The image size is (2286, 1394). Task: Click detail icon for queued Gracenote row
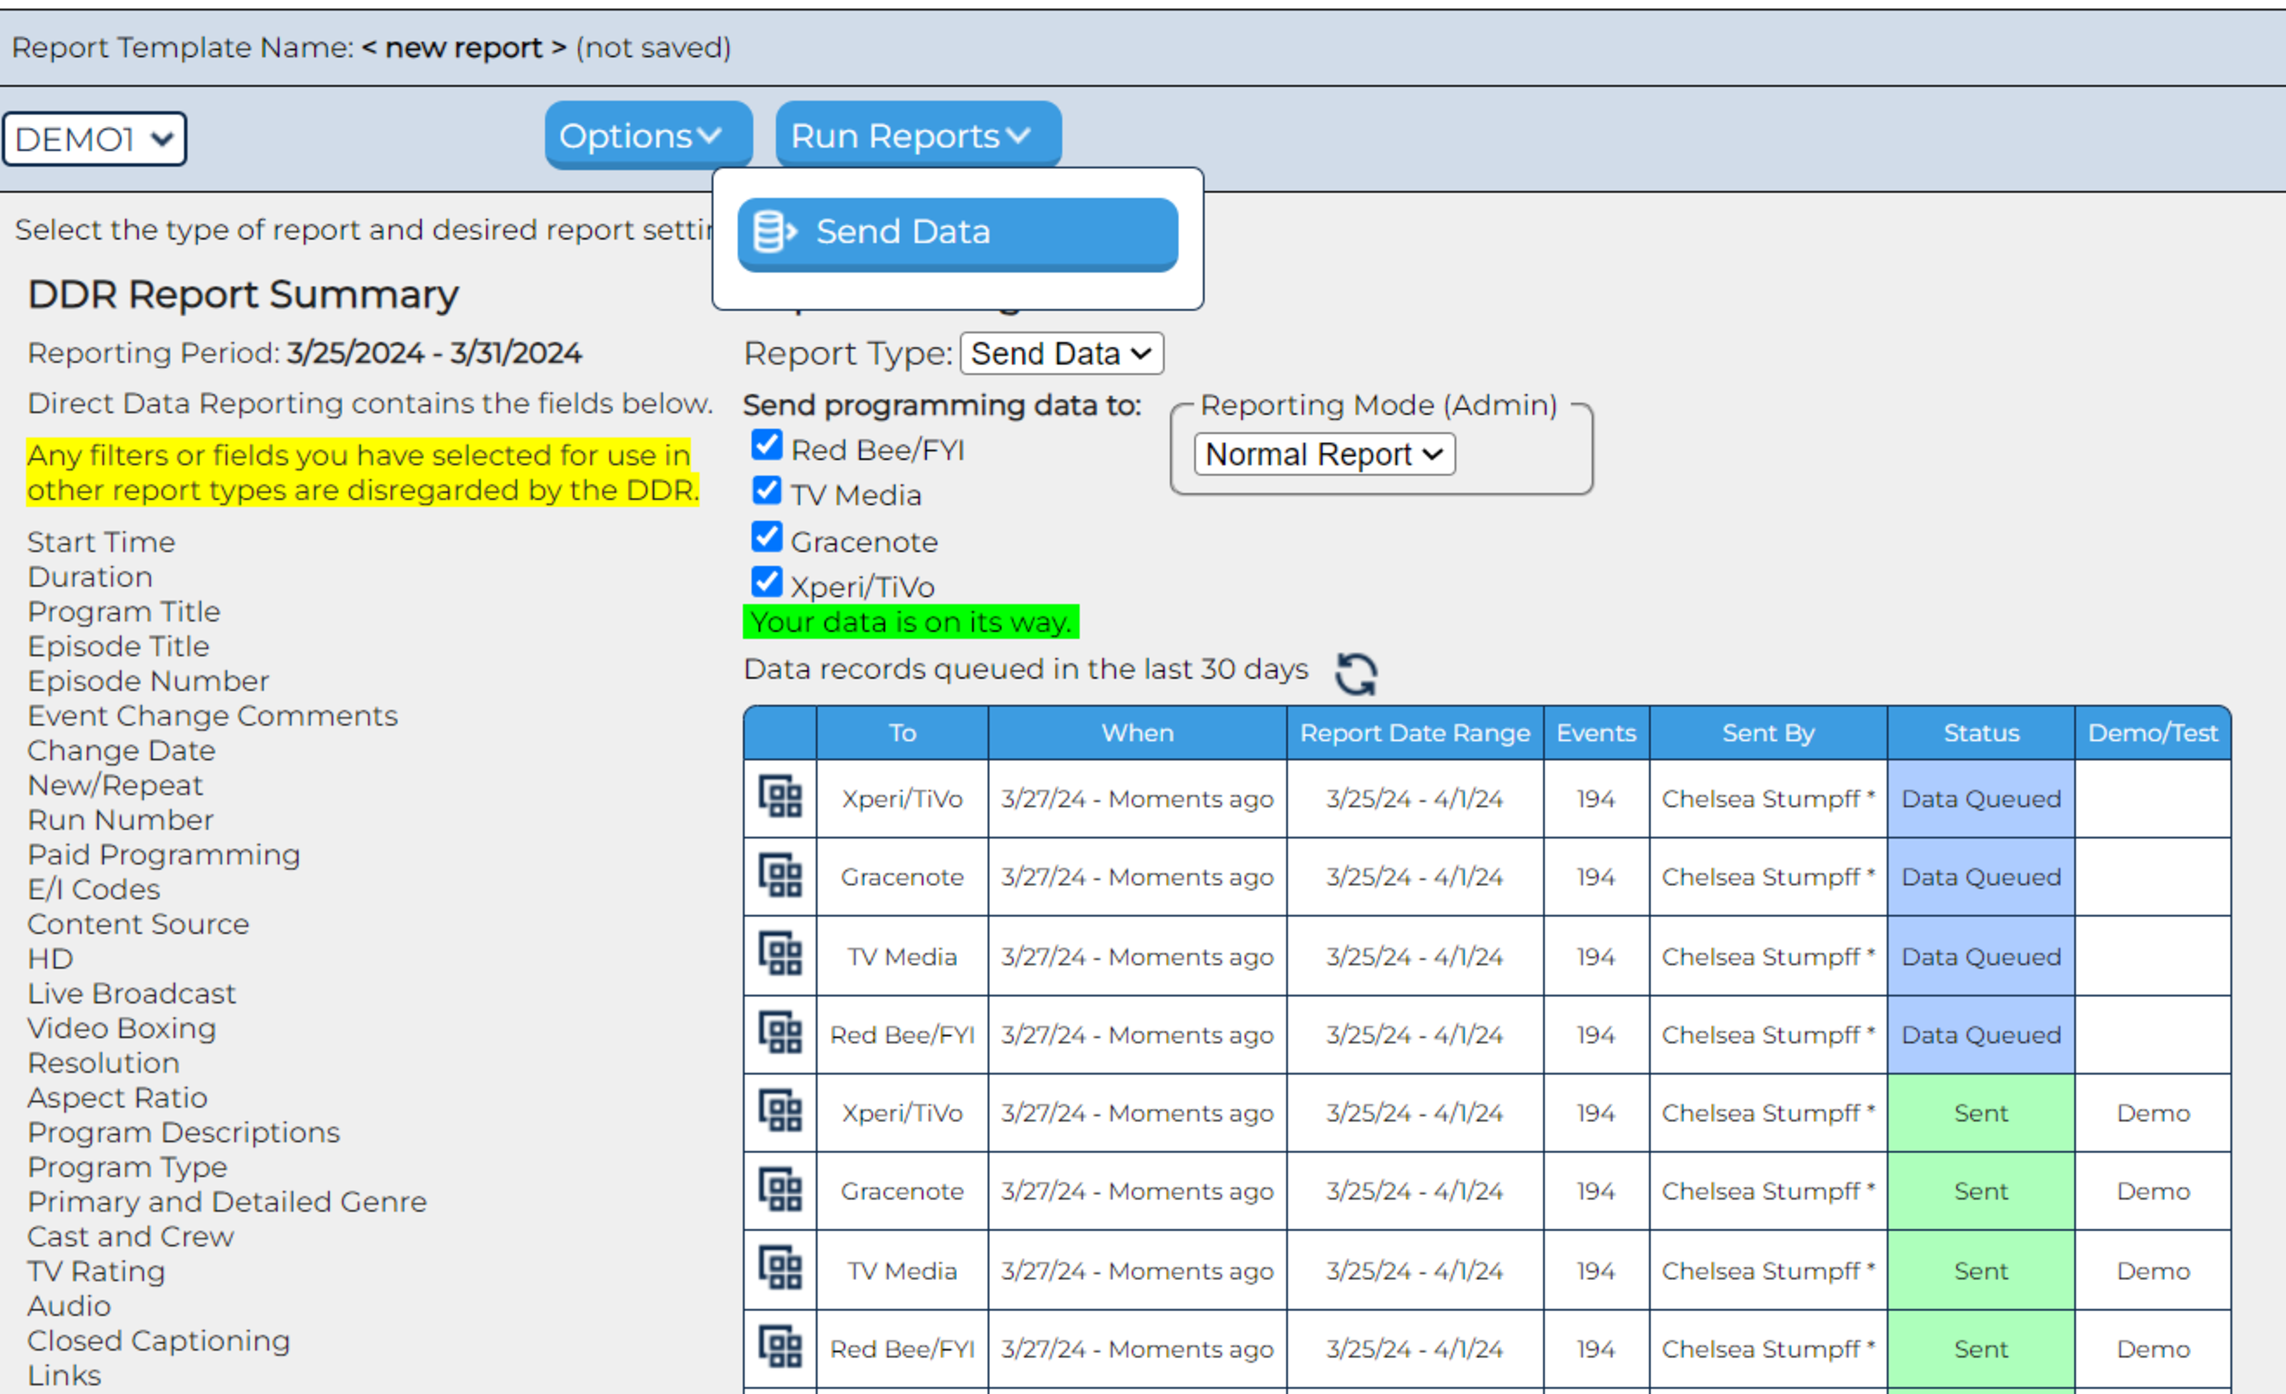780,876
